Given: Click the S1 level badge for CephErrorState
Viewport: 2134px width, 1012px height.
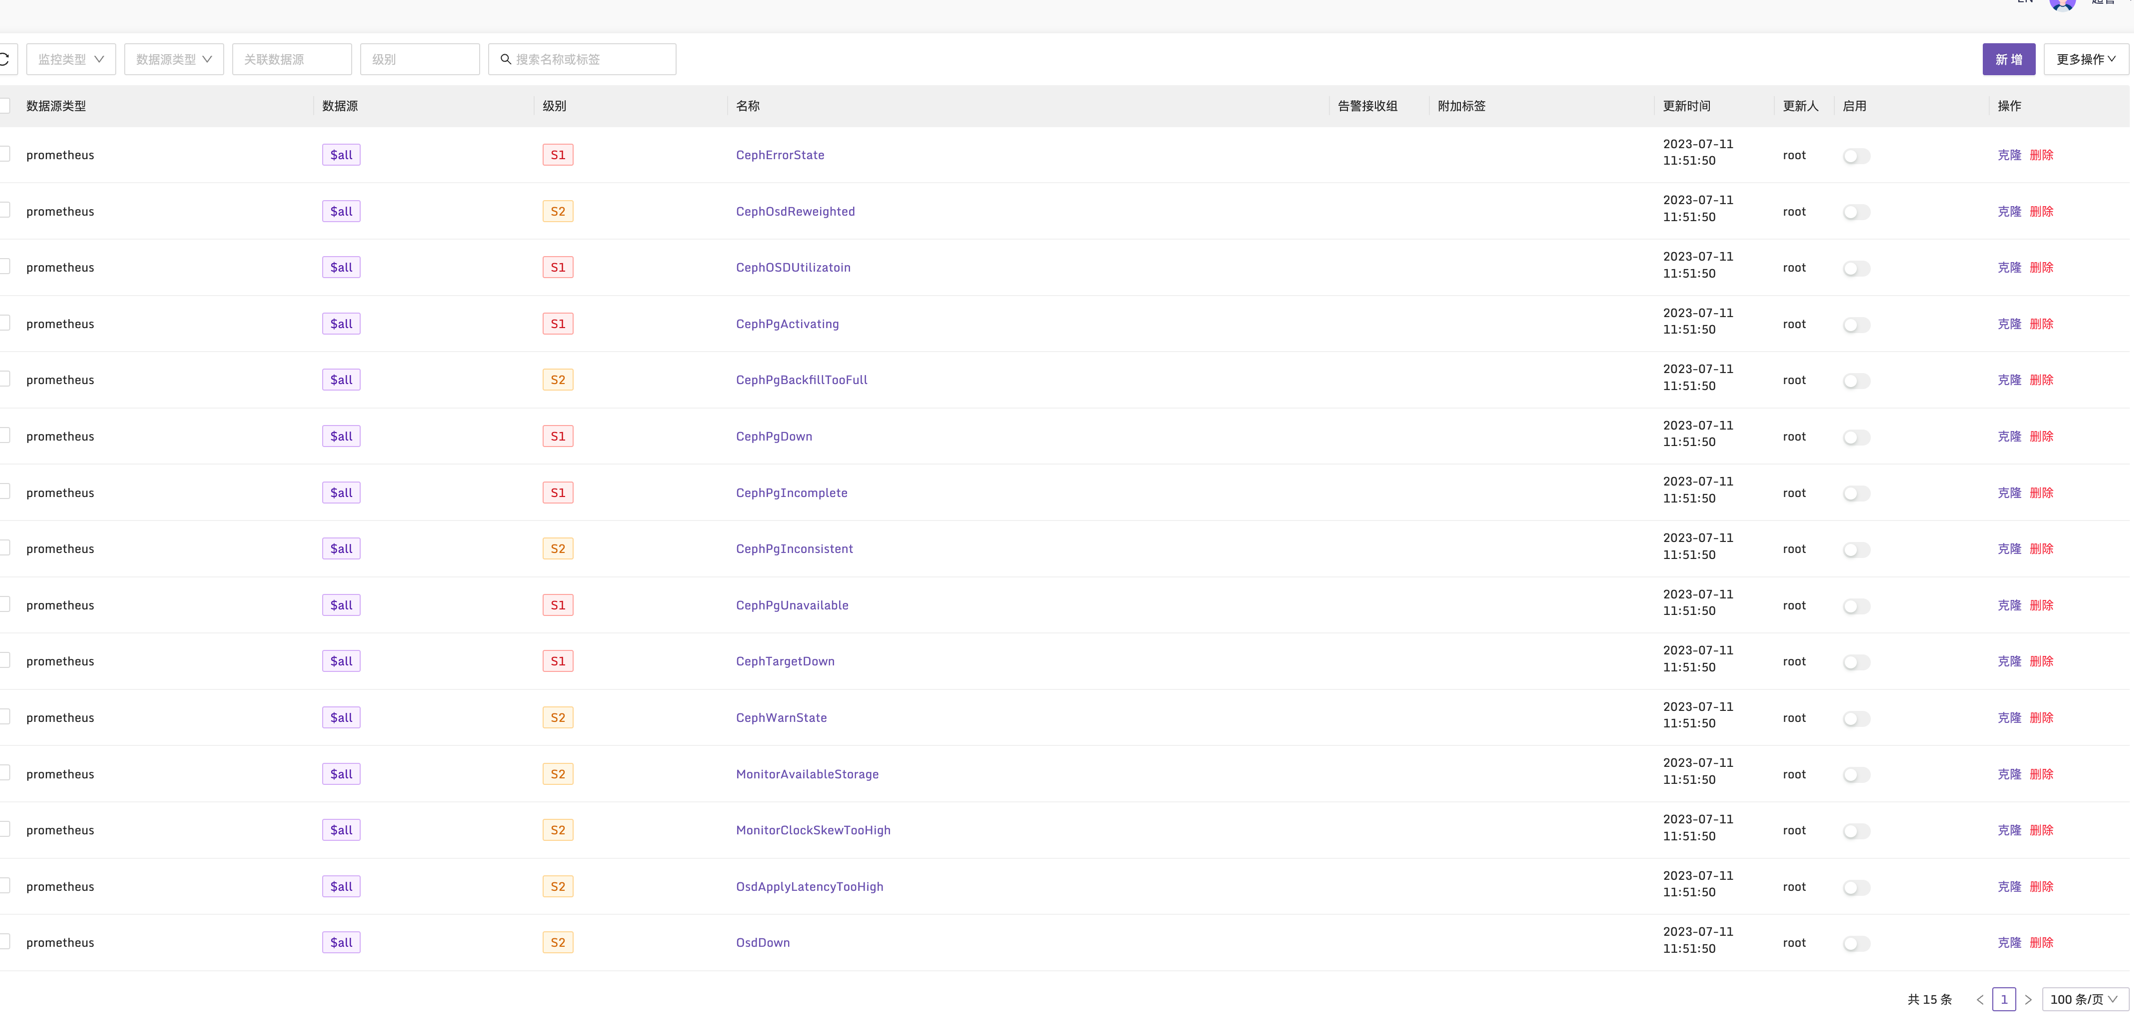Looking at the screenshot, I should tap(558, 155).
